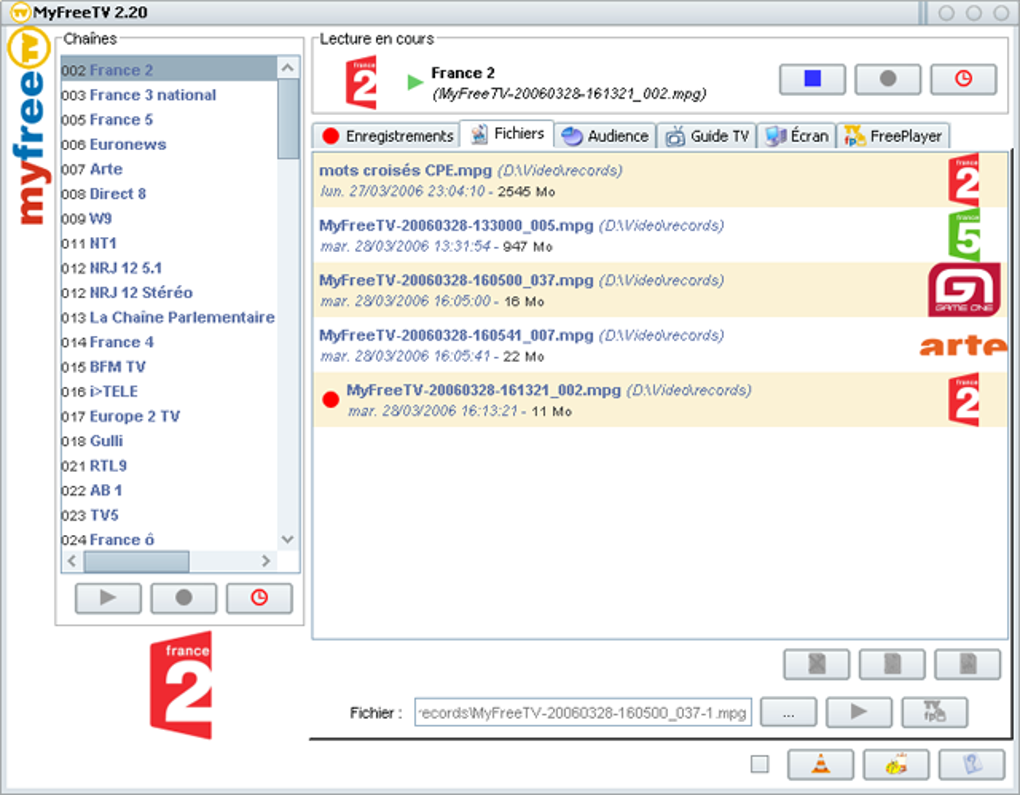Select channel 008 Direct 8
Screen dimensions: 1020x795
coord(169,194)
